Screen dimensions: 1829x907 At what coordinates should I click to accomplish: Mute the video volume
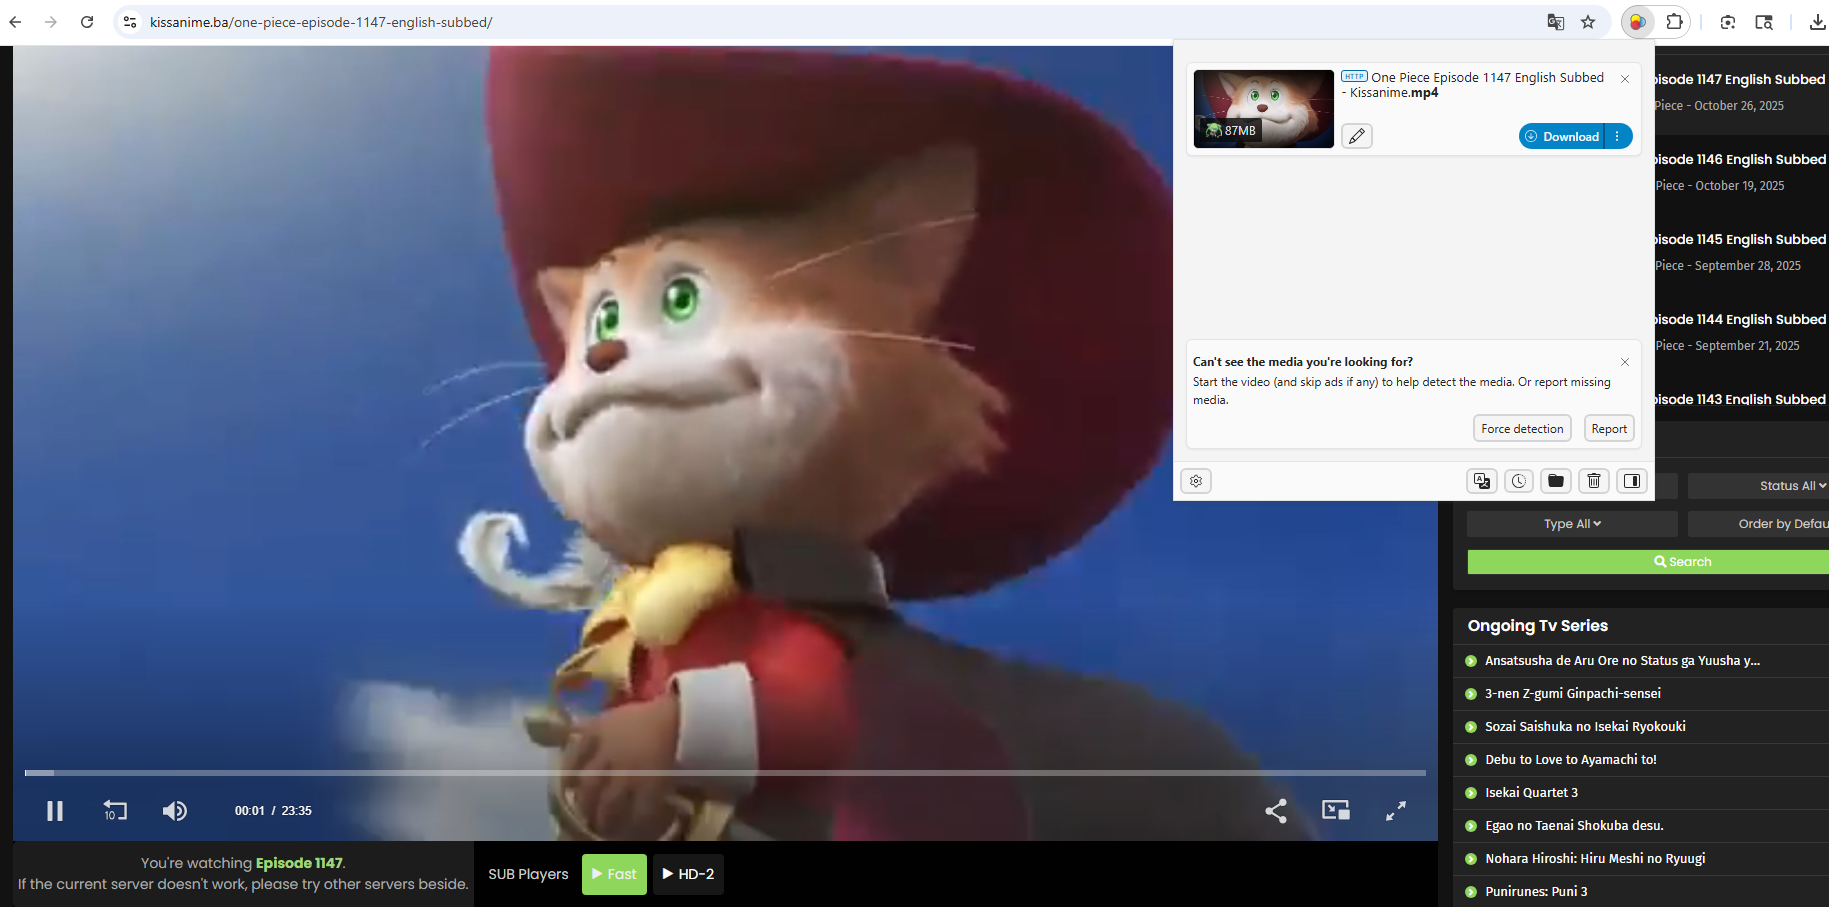click(x=174, y=811)
